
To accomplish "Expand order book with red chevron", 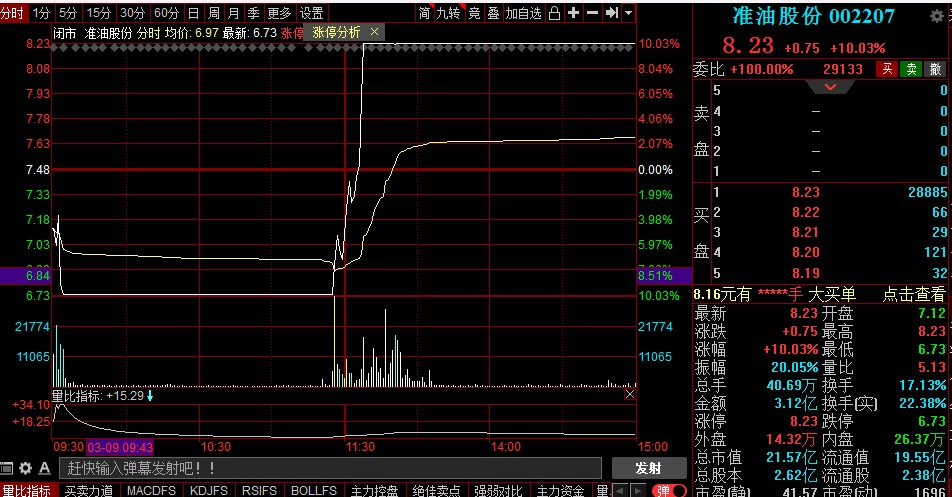I will [x=828, y=88].
